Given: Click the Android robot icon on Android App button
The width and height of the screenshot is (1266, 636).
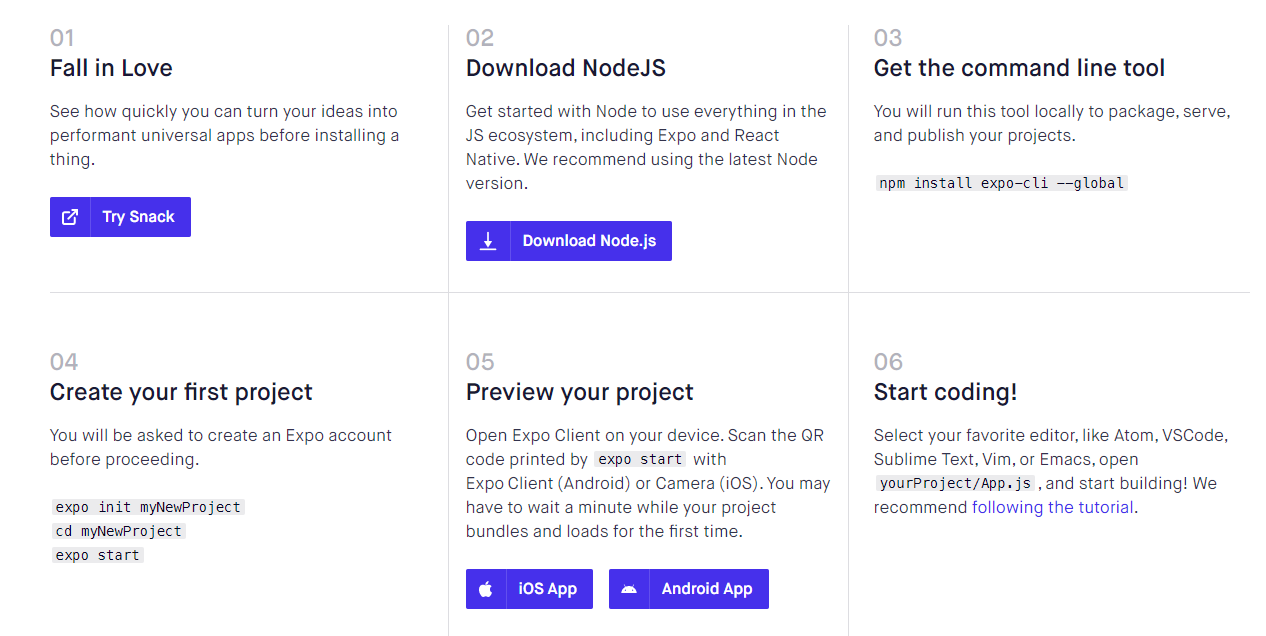Looking at the screenshot, I should click(x=628, y=589).
